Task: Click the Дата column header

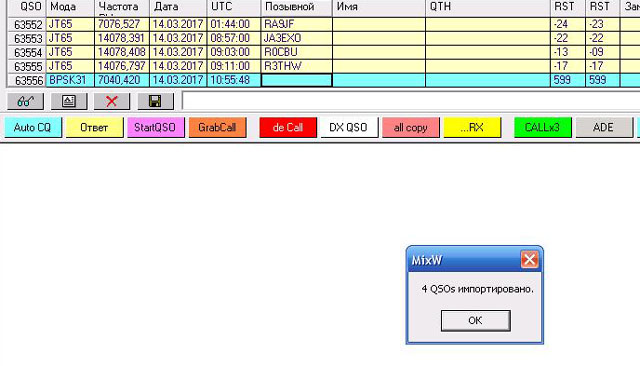Action: click(x=178, y=7)
